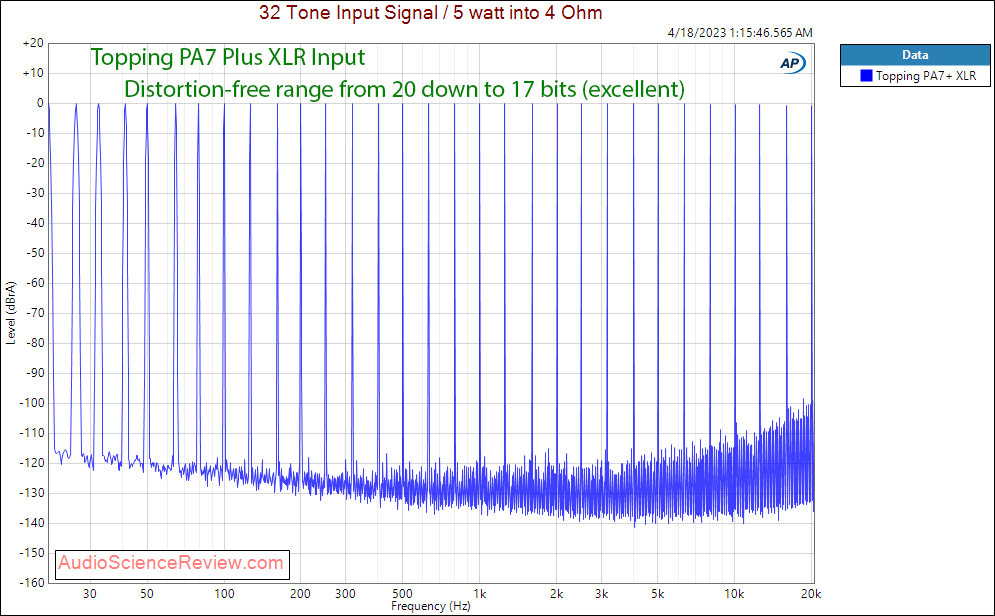995x616 pixels.
Task: Click the "Distortion-free range from 20 down to 17 bits" annotation
Action: pyautogui.click(x=350, y=89)
